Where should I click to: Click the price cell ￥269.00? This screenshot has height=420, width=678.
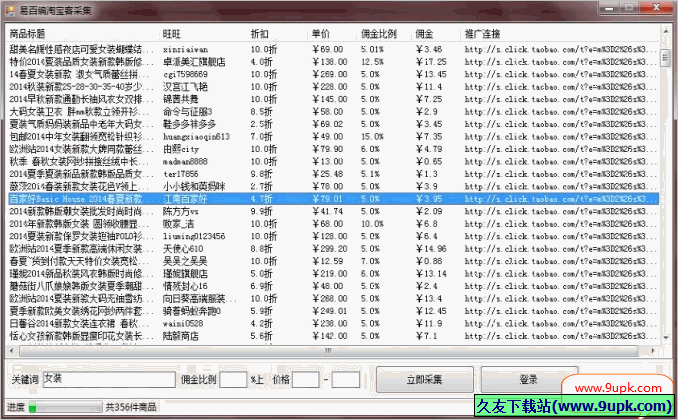pos(329,74)
